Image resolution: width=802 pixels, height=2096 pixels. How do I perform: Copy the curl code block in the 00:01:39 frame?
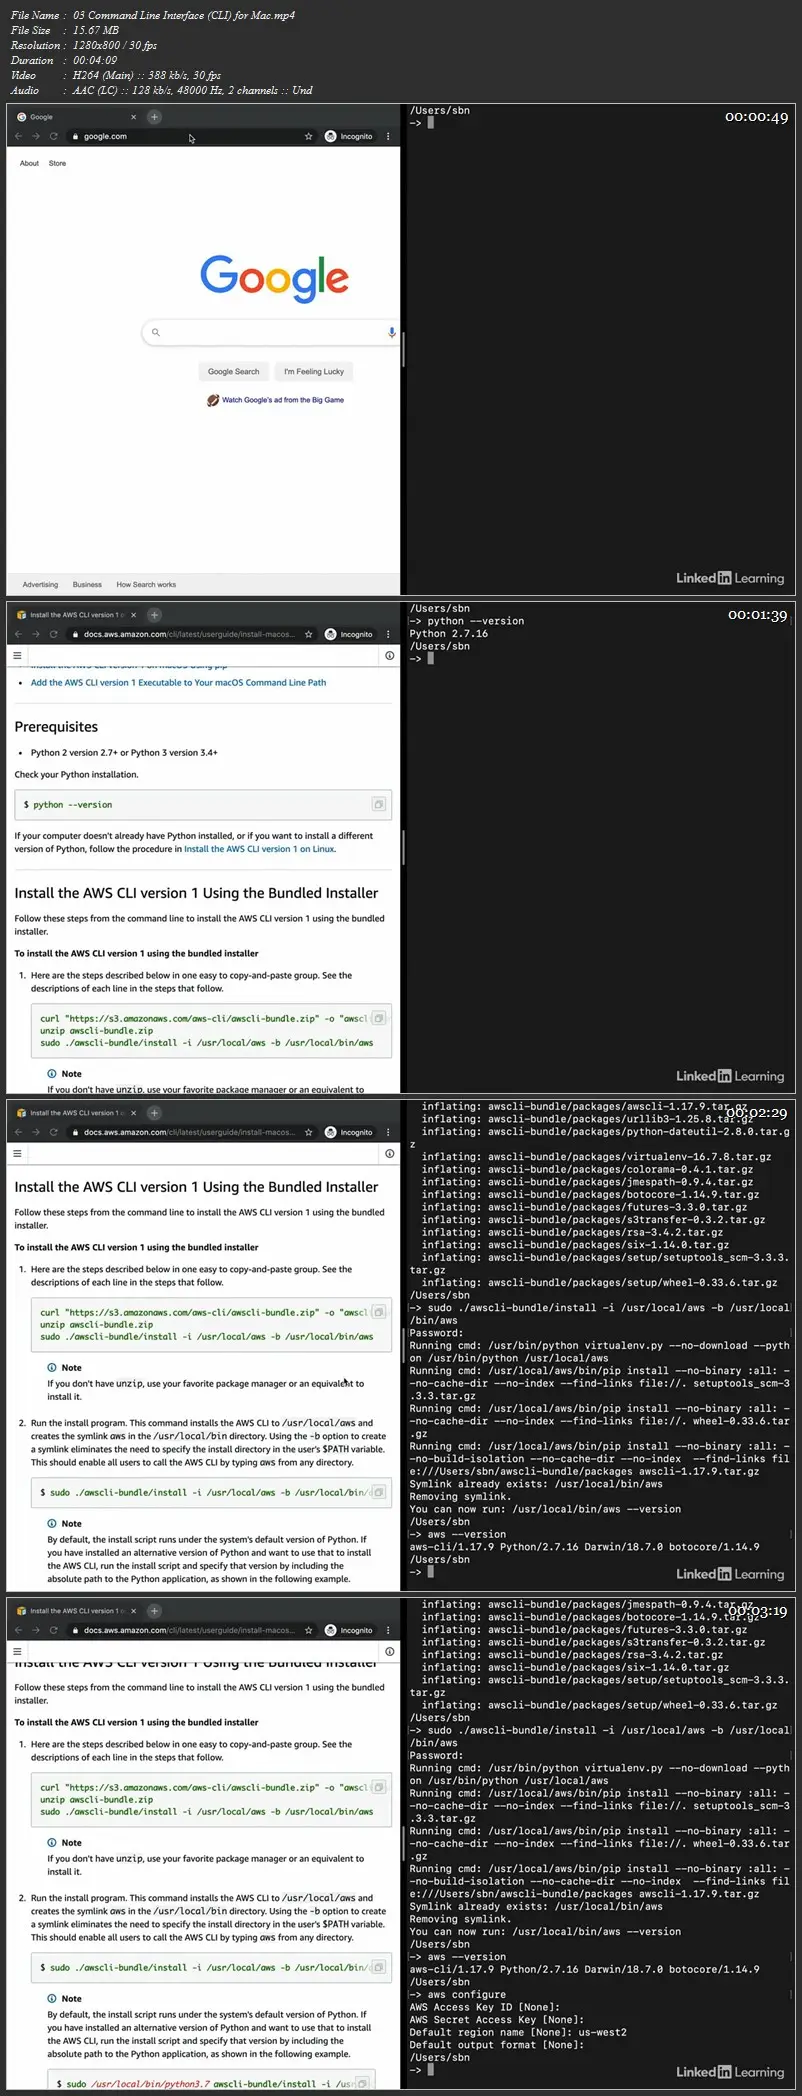[379, 1018]
